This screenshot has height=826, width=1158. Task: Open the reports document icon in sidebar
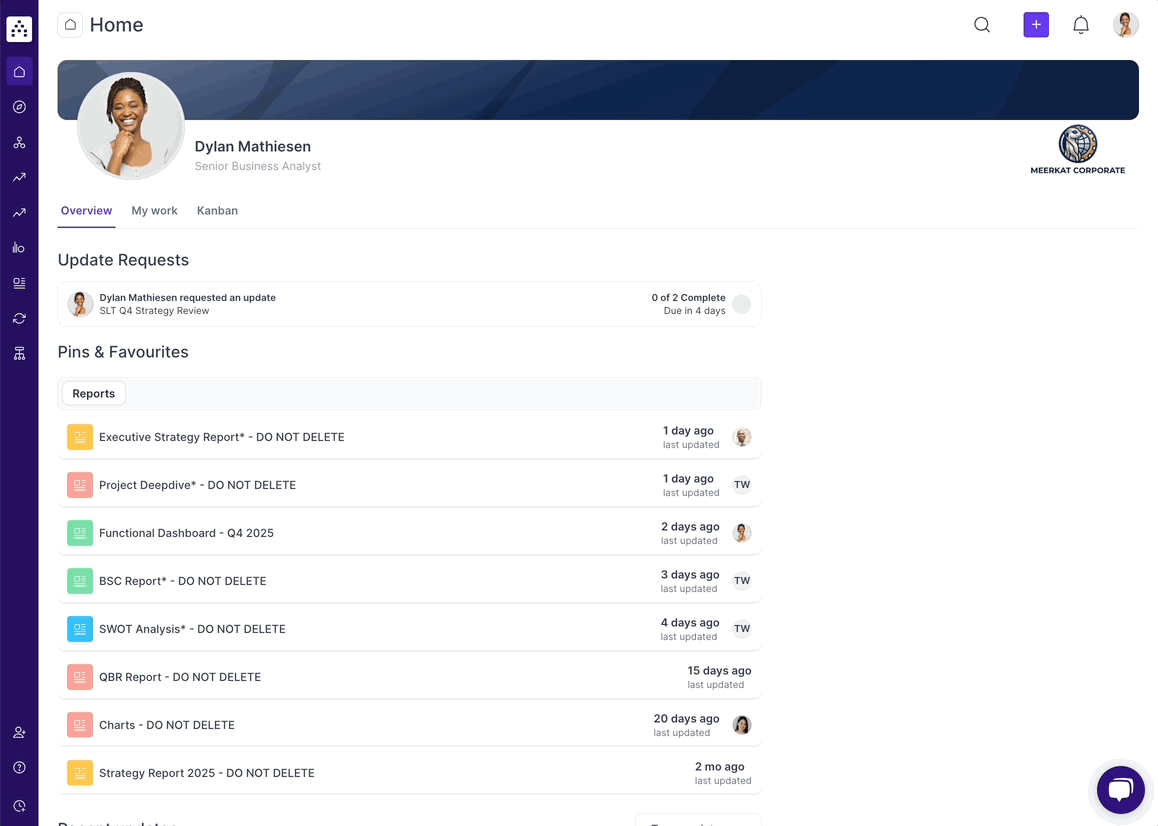coord(18,282)
